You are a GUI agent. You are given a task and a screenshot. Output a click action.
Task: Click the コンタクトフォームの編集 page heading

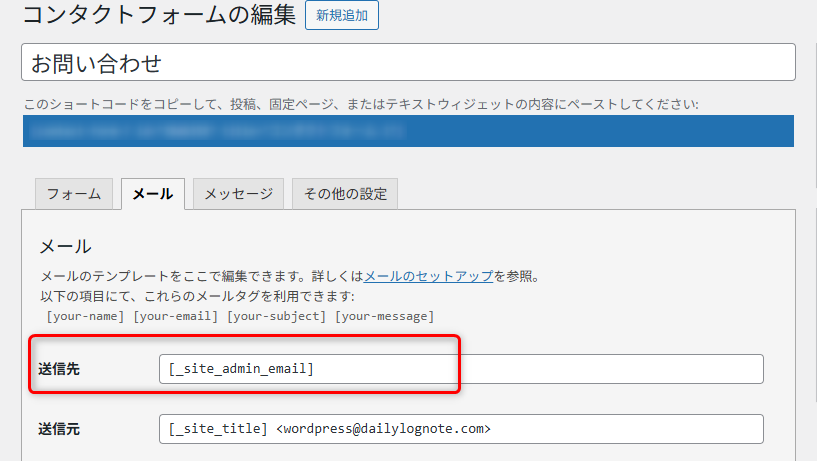click(158, 16)
